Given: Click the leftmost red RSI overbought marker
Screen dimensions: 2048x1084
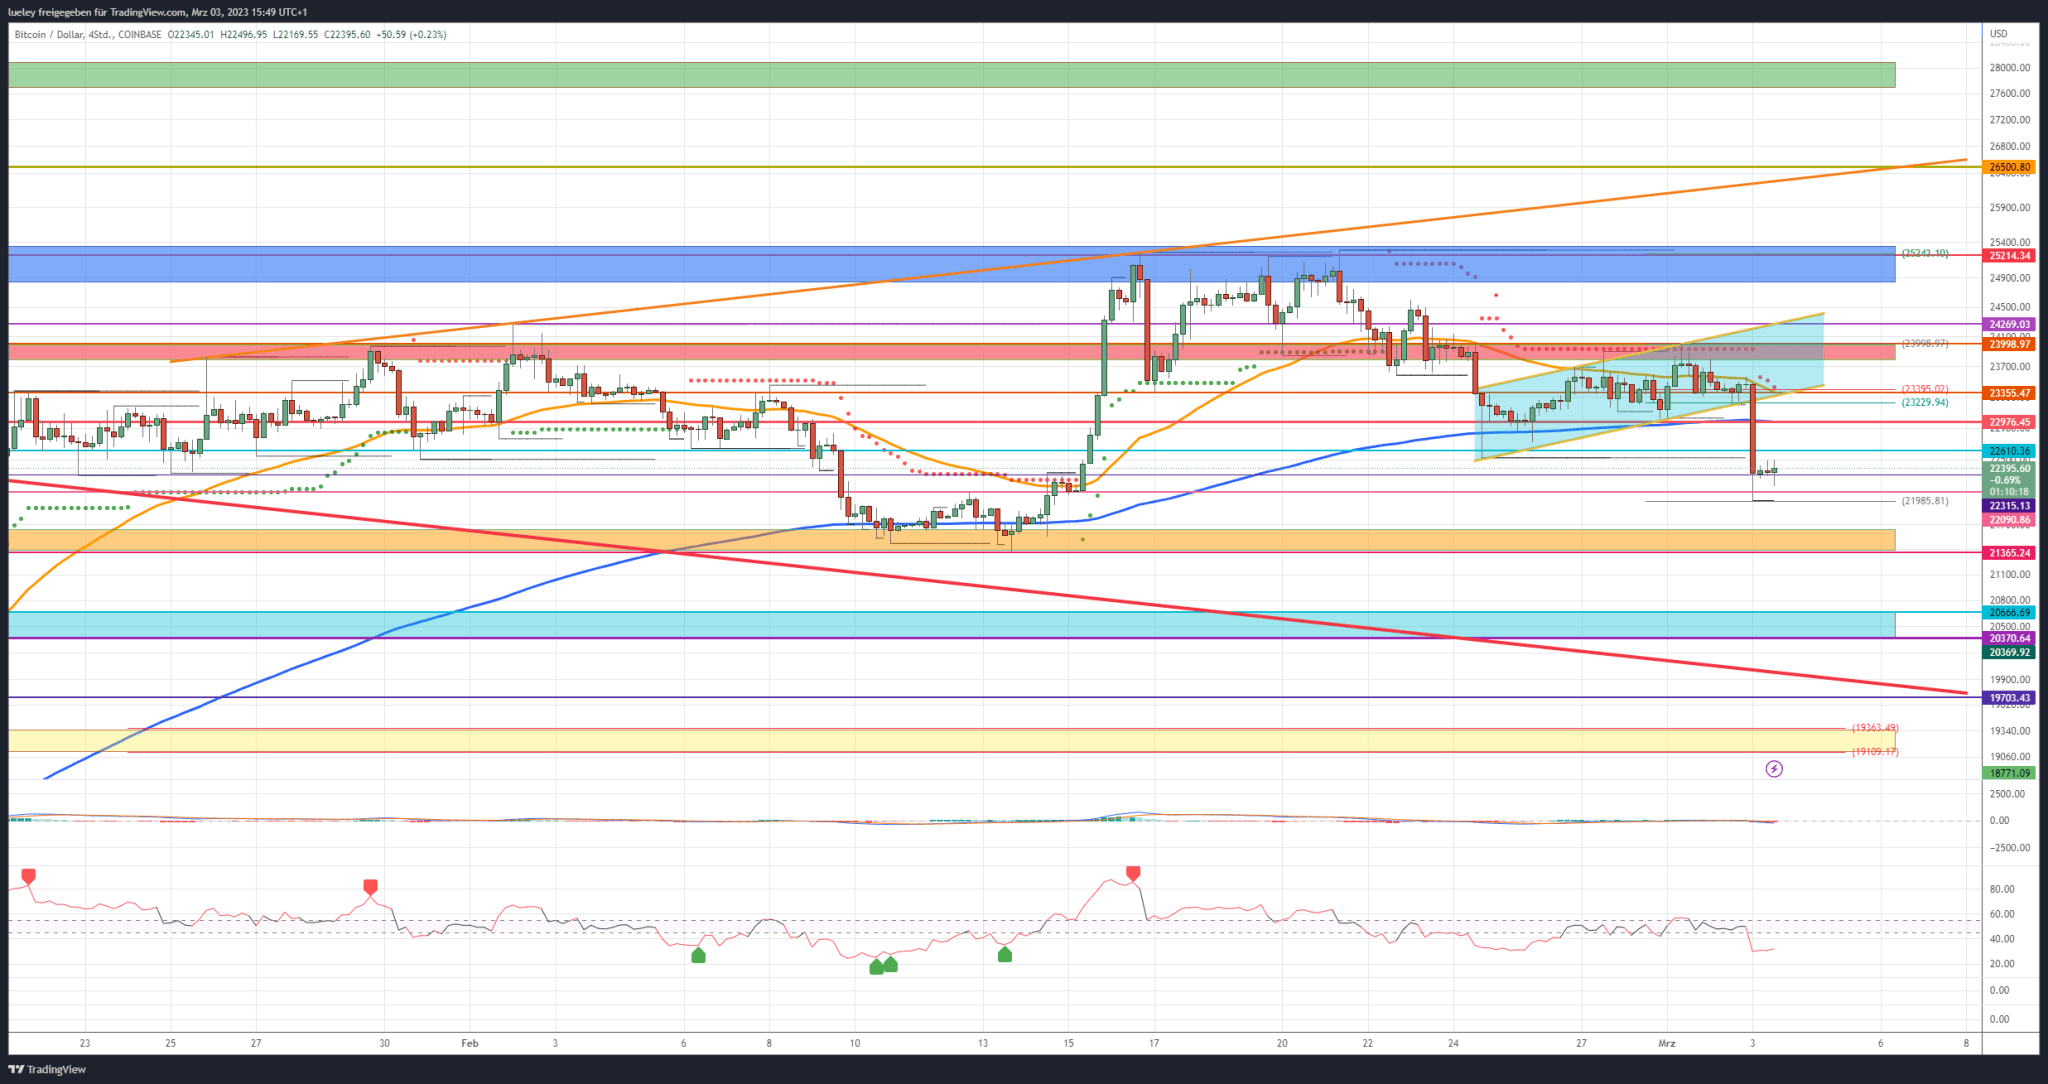Looking at the screenshot, I should (28, 877).
